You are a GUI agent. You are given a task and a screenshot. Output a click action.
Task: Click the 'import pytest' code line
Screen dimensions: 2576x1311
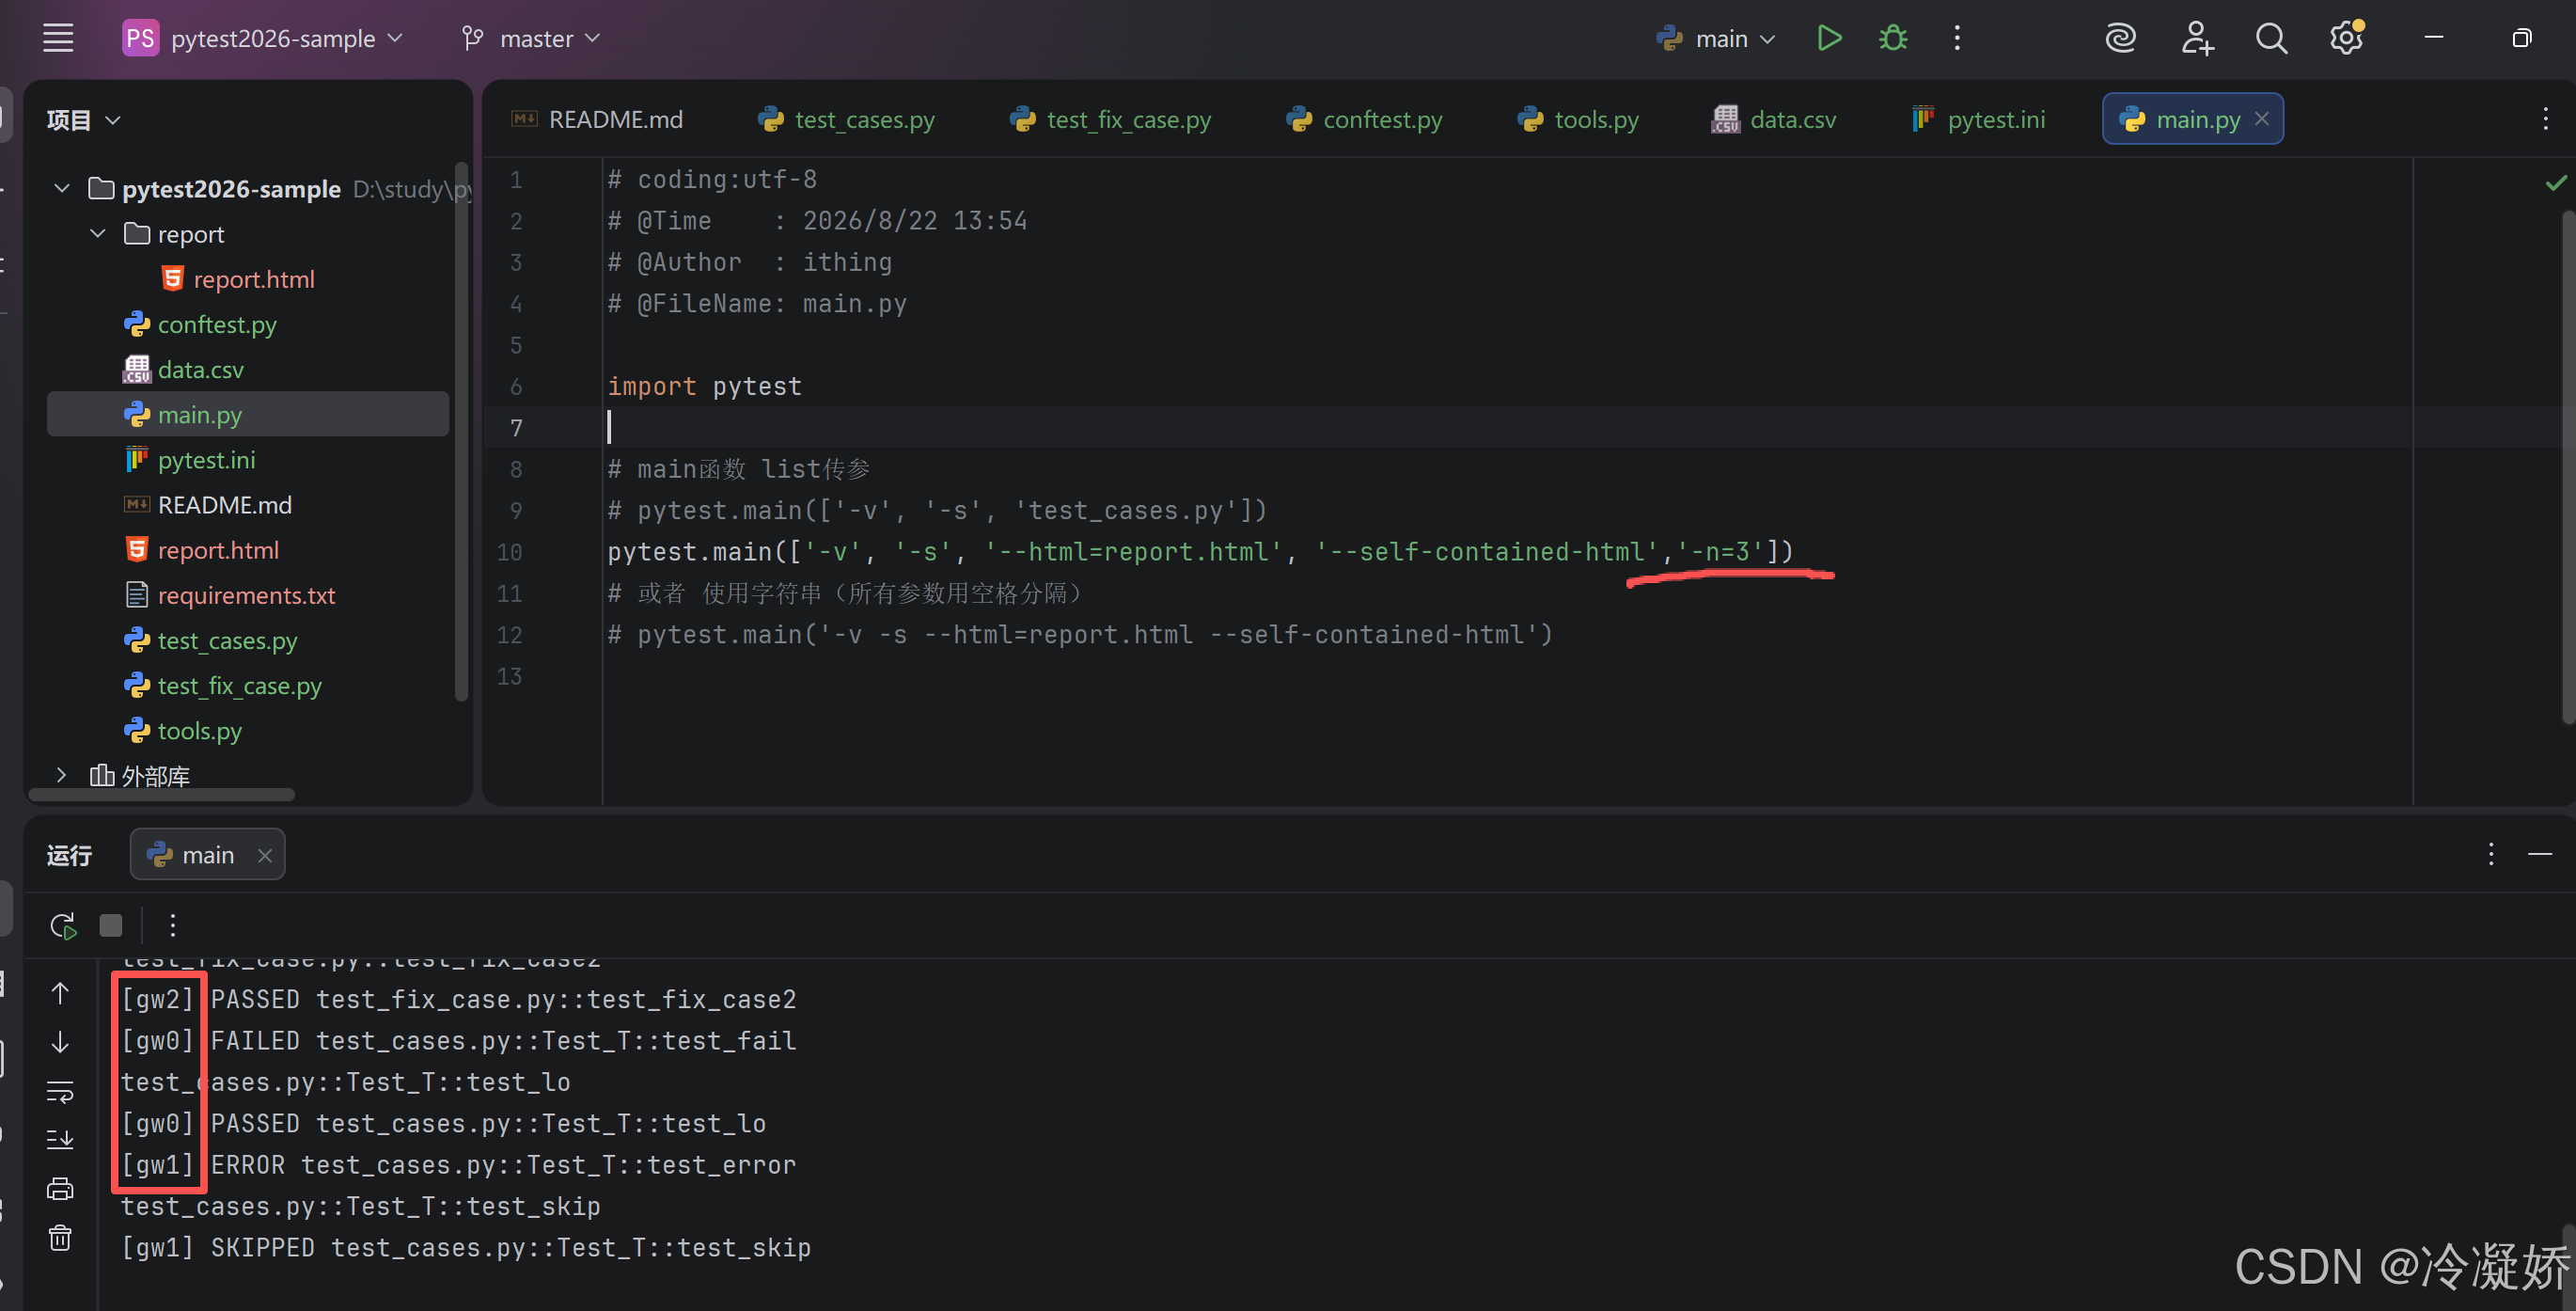tap(705, 386)
